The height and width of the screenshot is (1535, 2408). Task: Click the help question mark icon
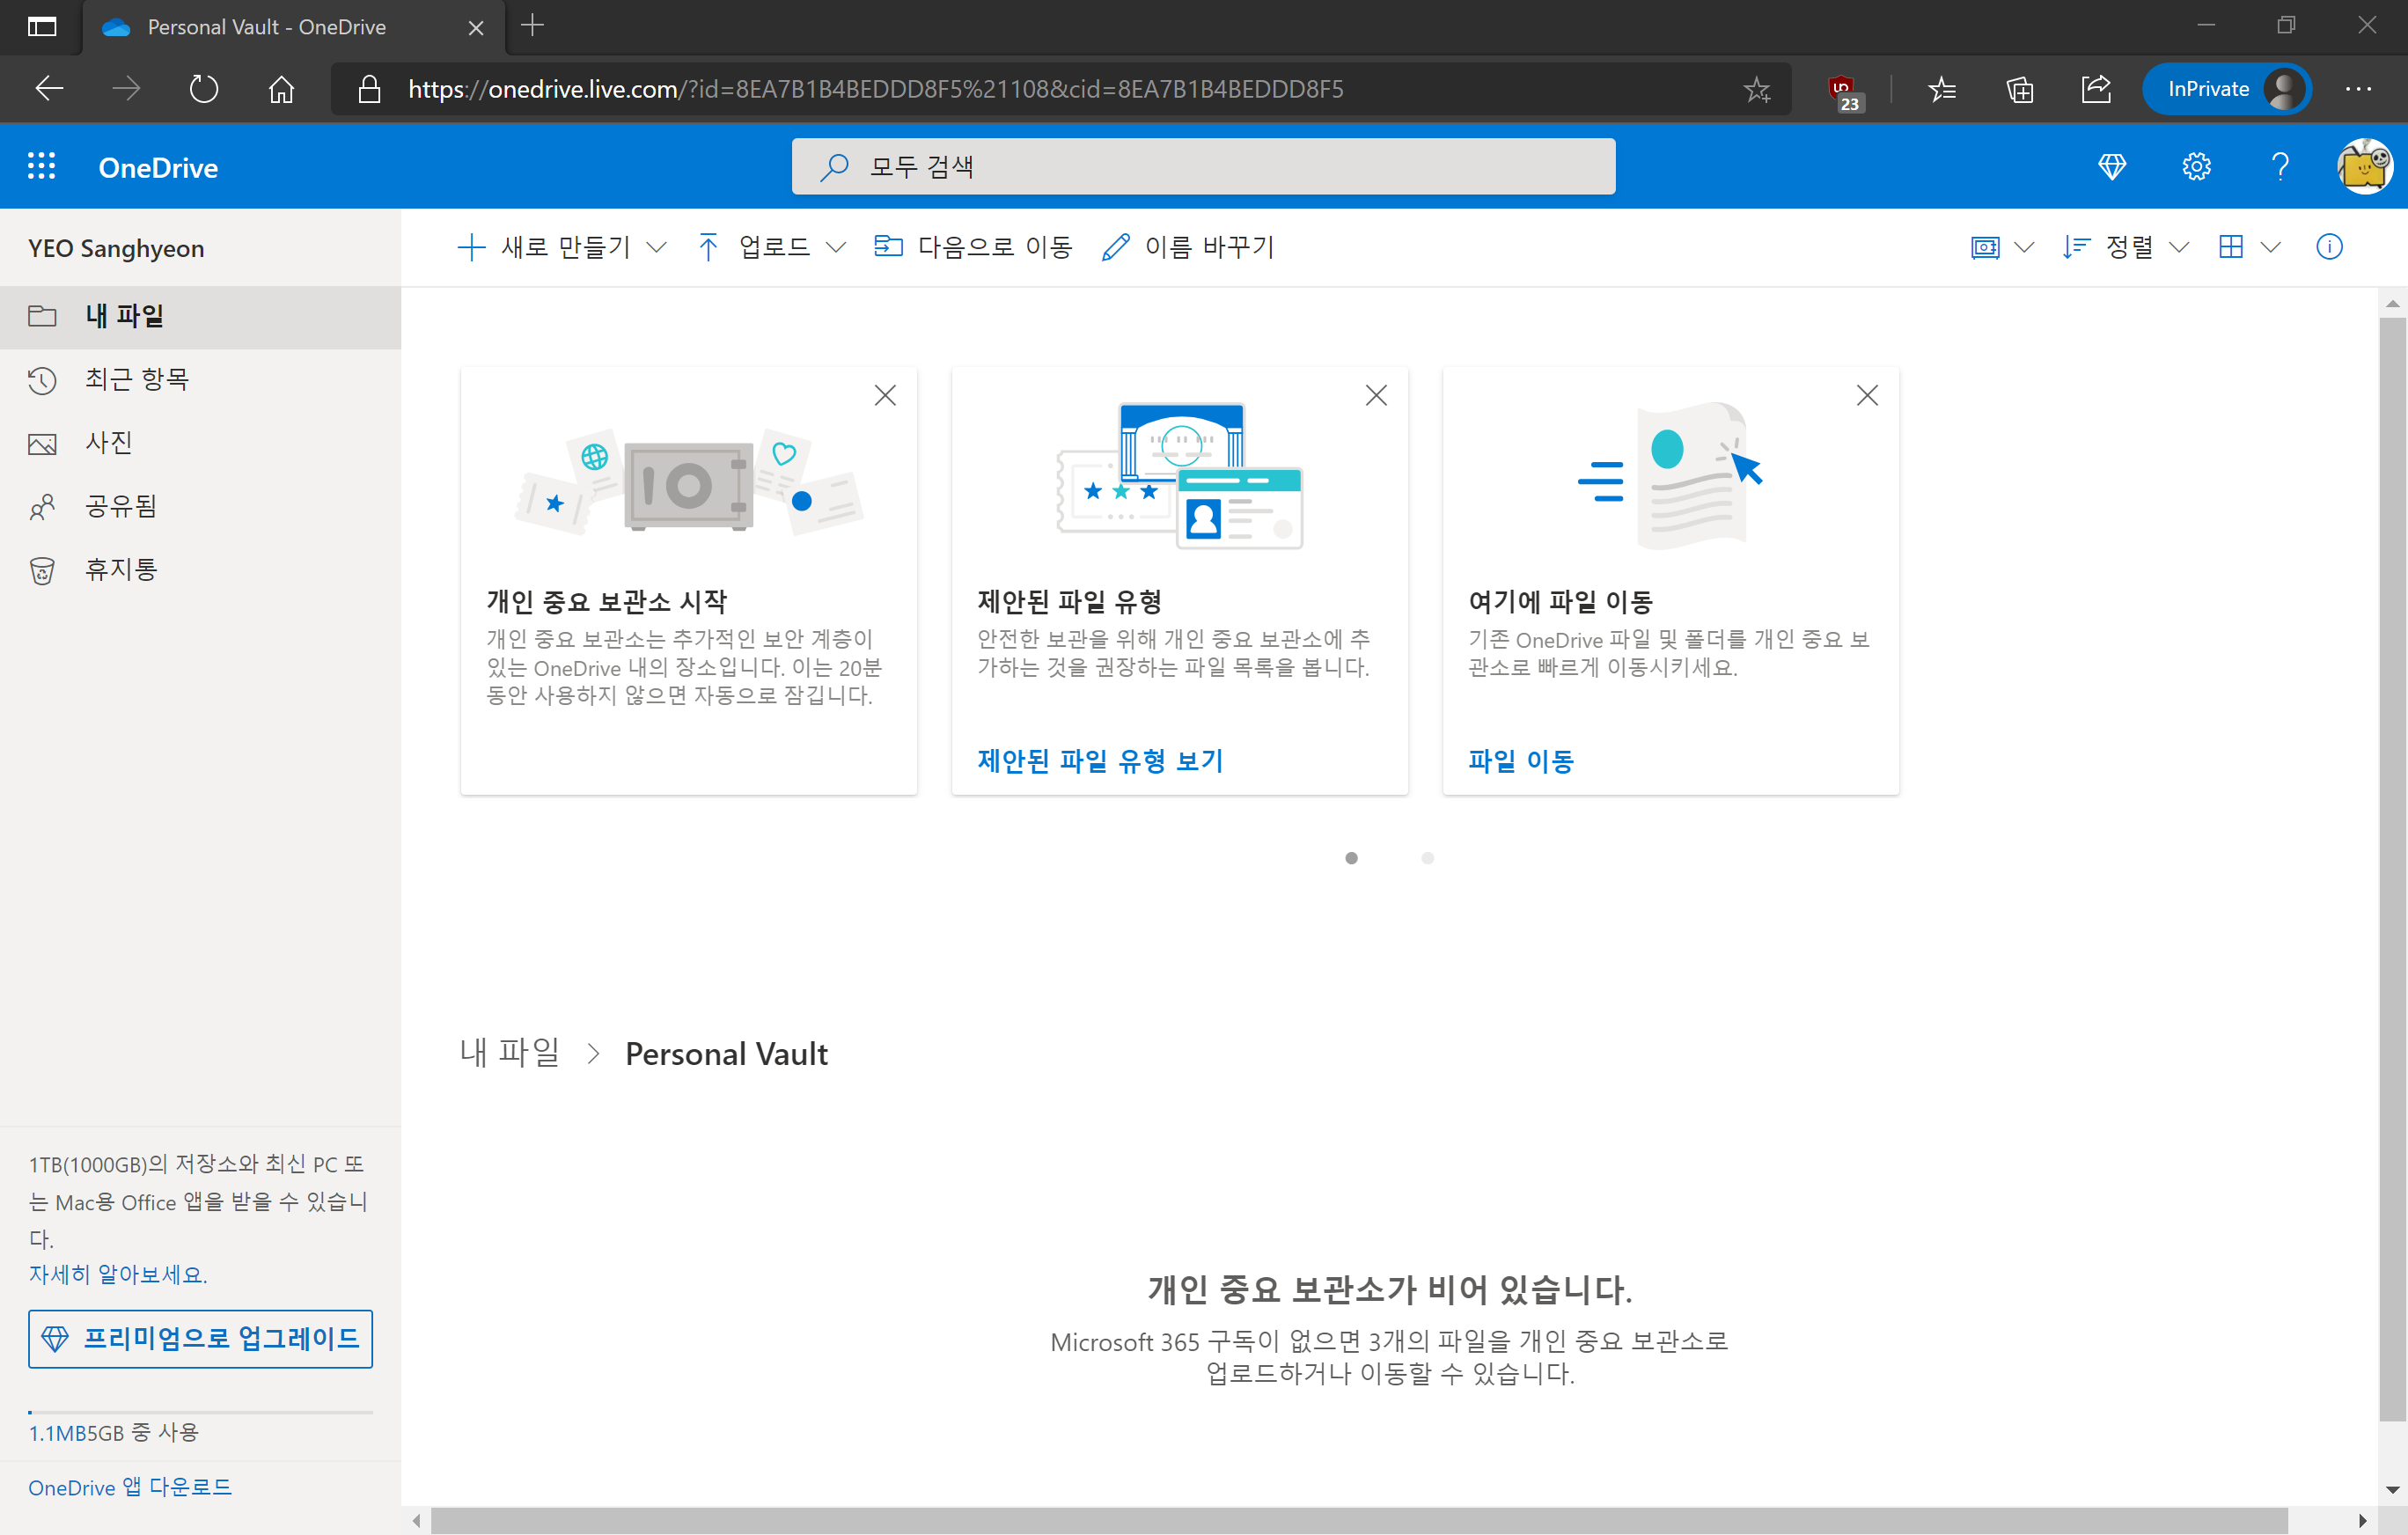pyautogui.click(x=2280, y=166)
